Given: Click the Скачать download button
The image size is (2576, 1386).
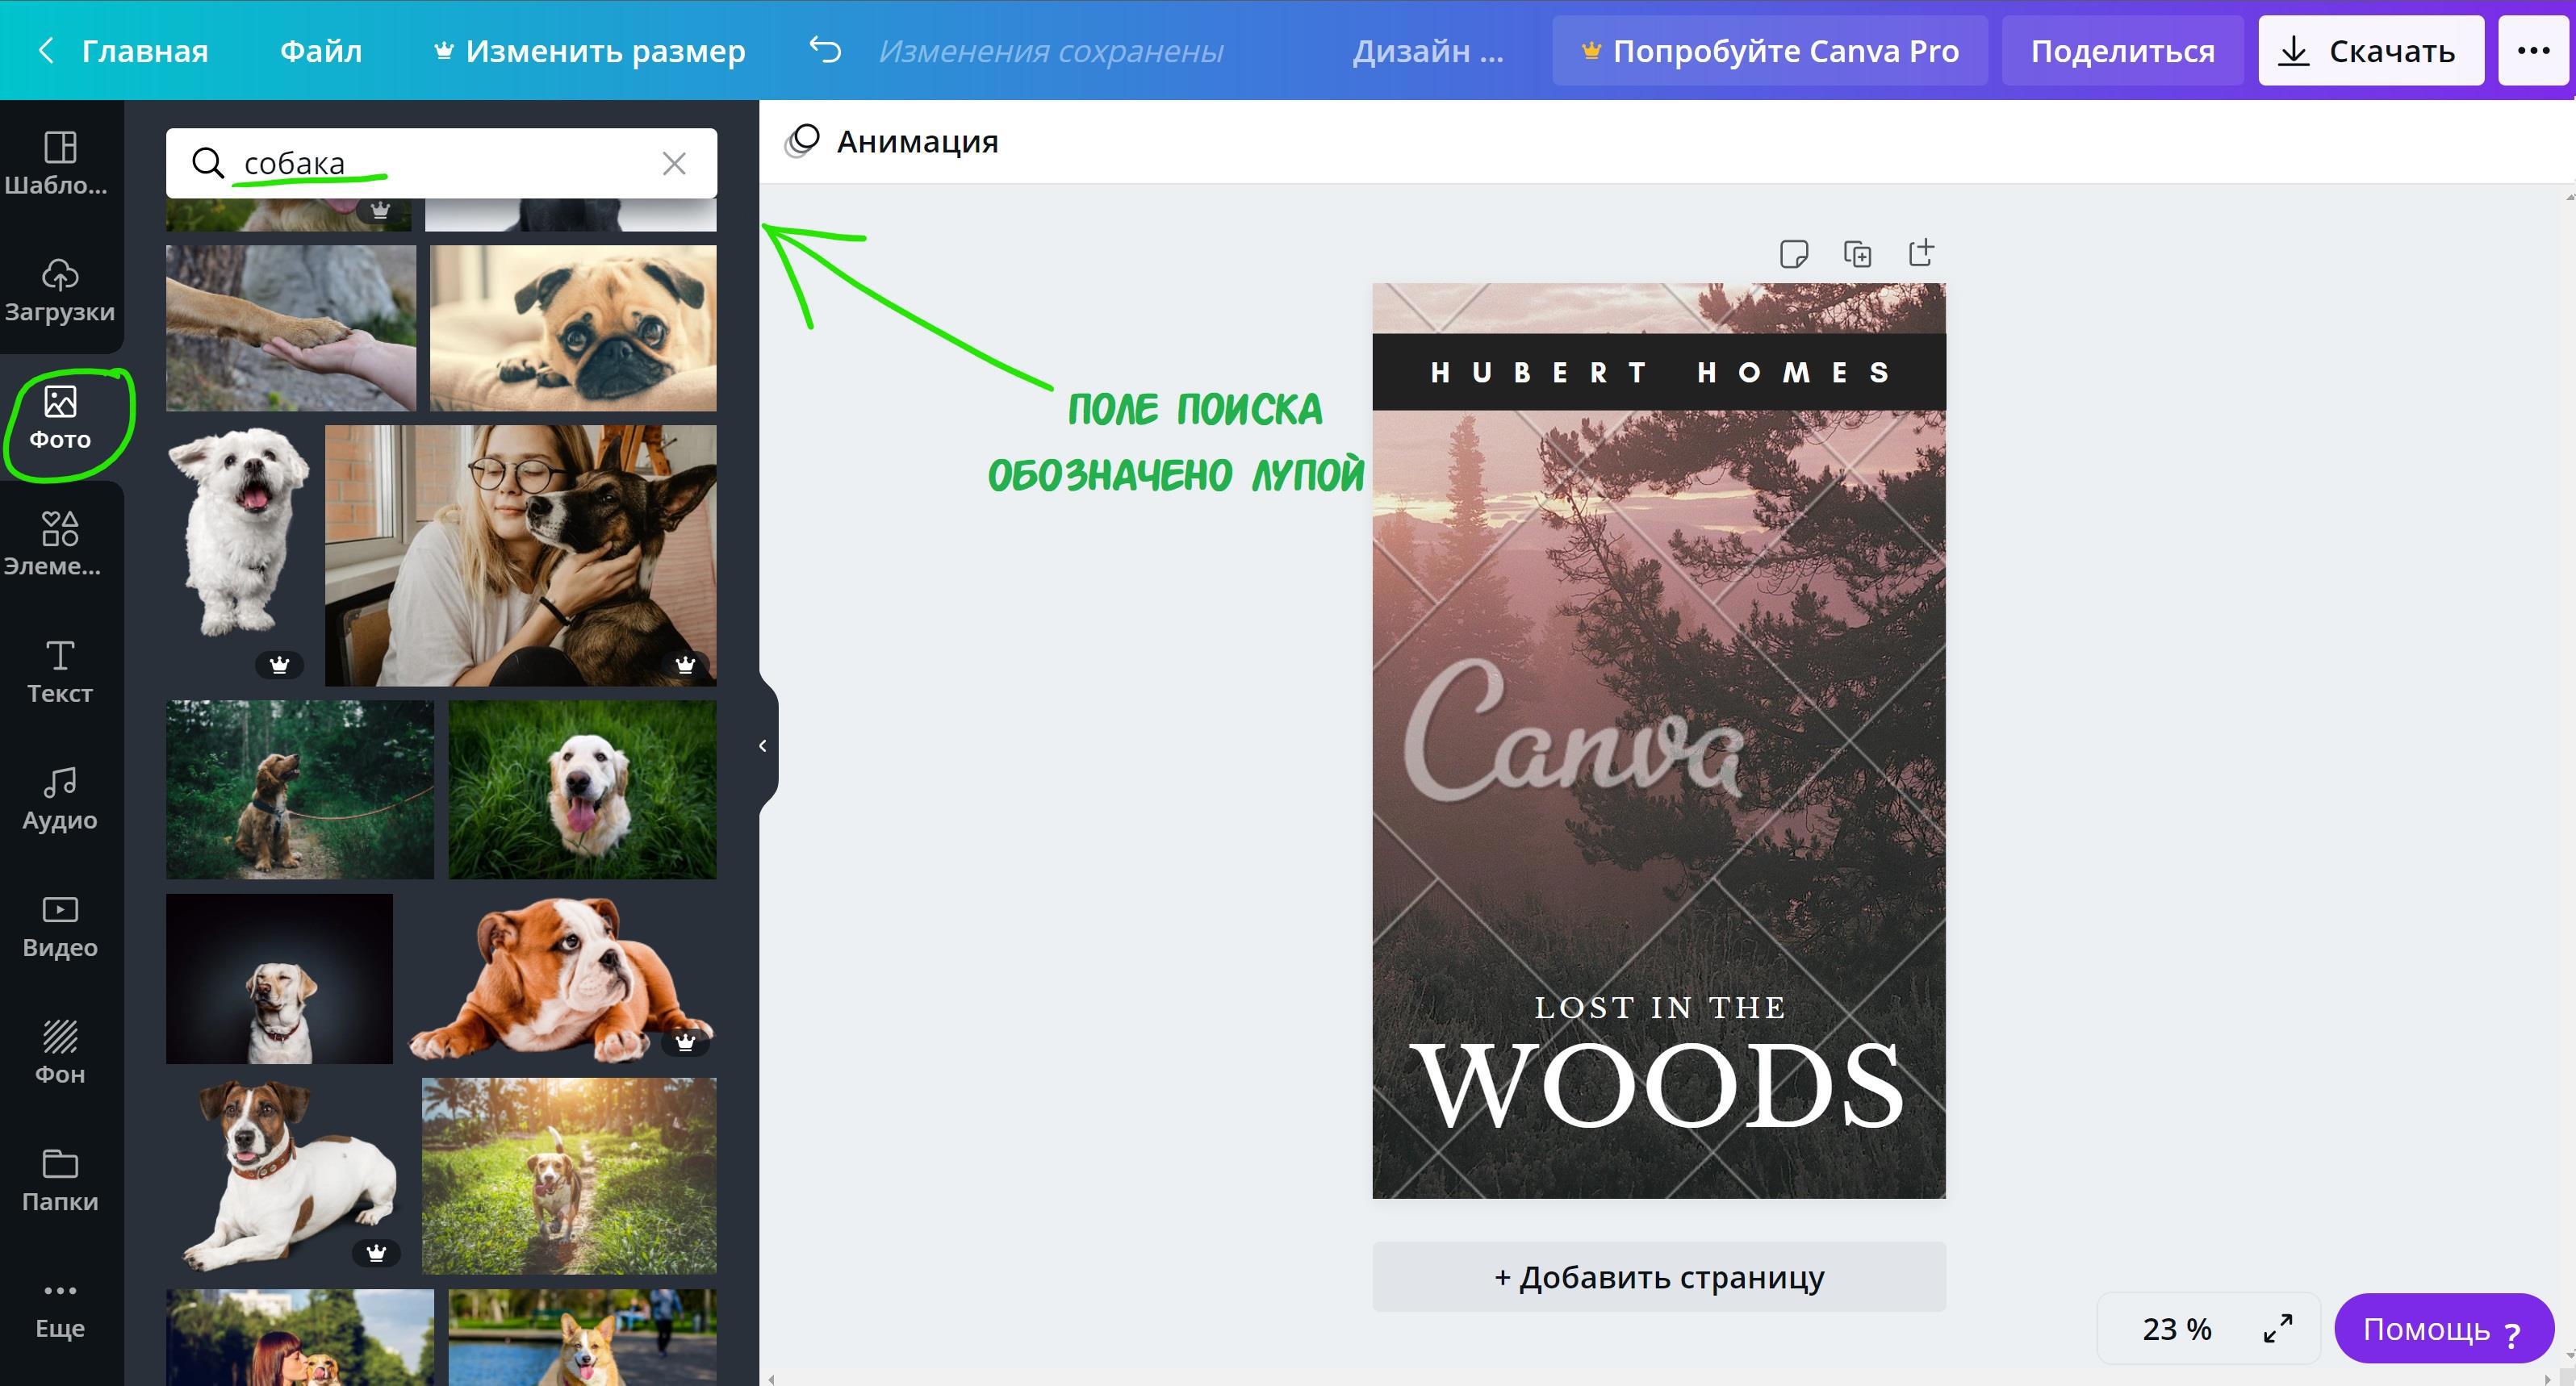Looking at the screenshot, I should point(2369,50).
